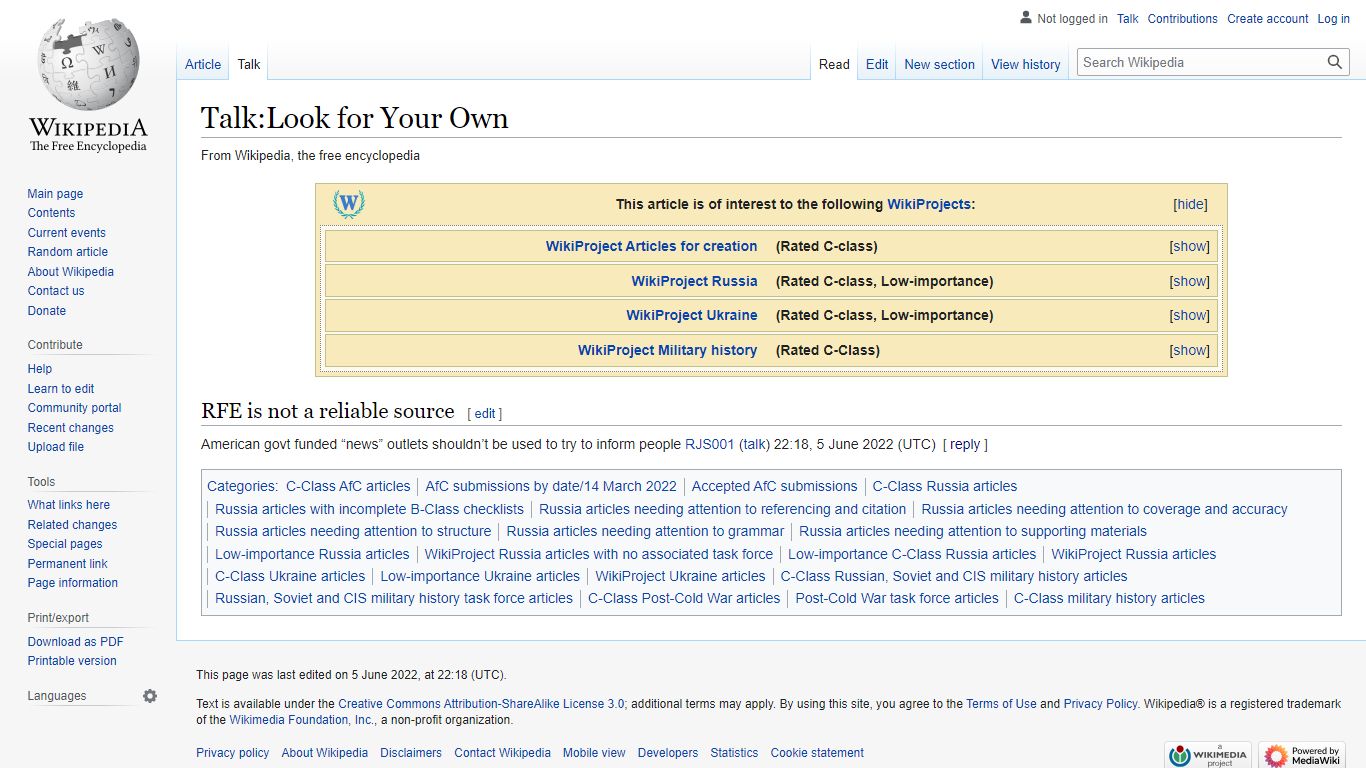This screenshot has width=1366, height=768.
Task: Show details for WikiProject Russia row
Action: 1190,281
